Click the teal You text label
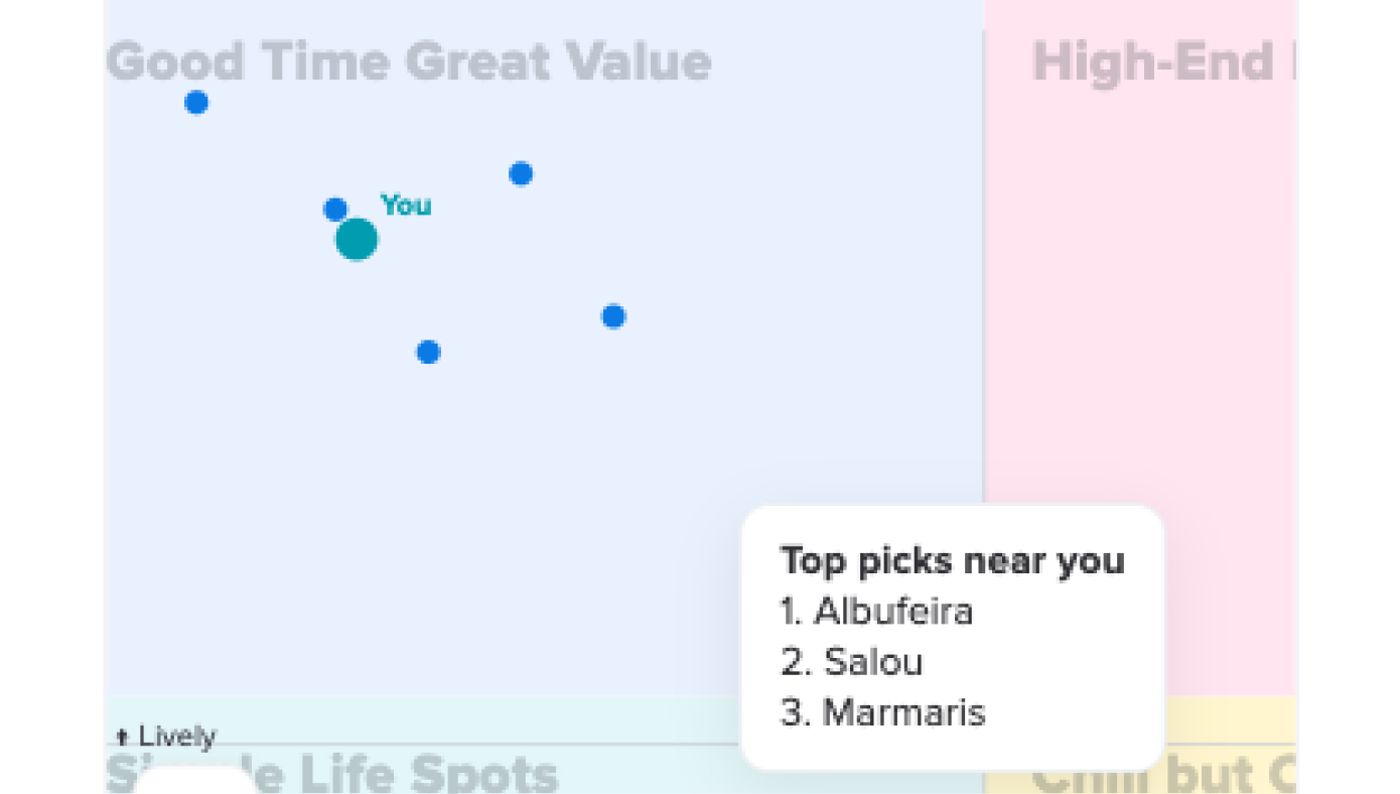This screenshot has height=794, width=1400. 406,205
